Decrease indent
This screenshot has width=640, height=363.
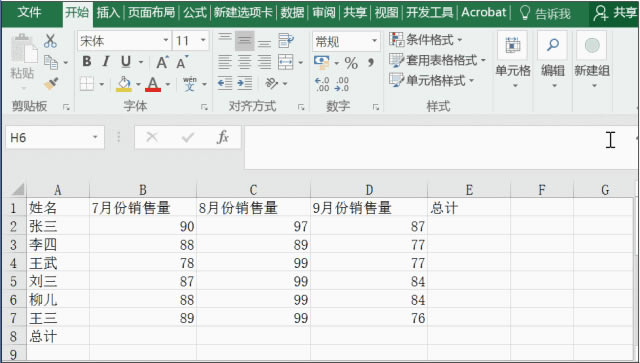(224, 84)
